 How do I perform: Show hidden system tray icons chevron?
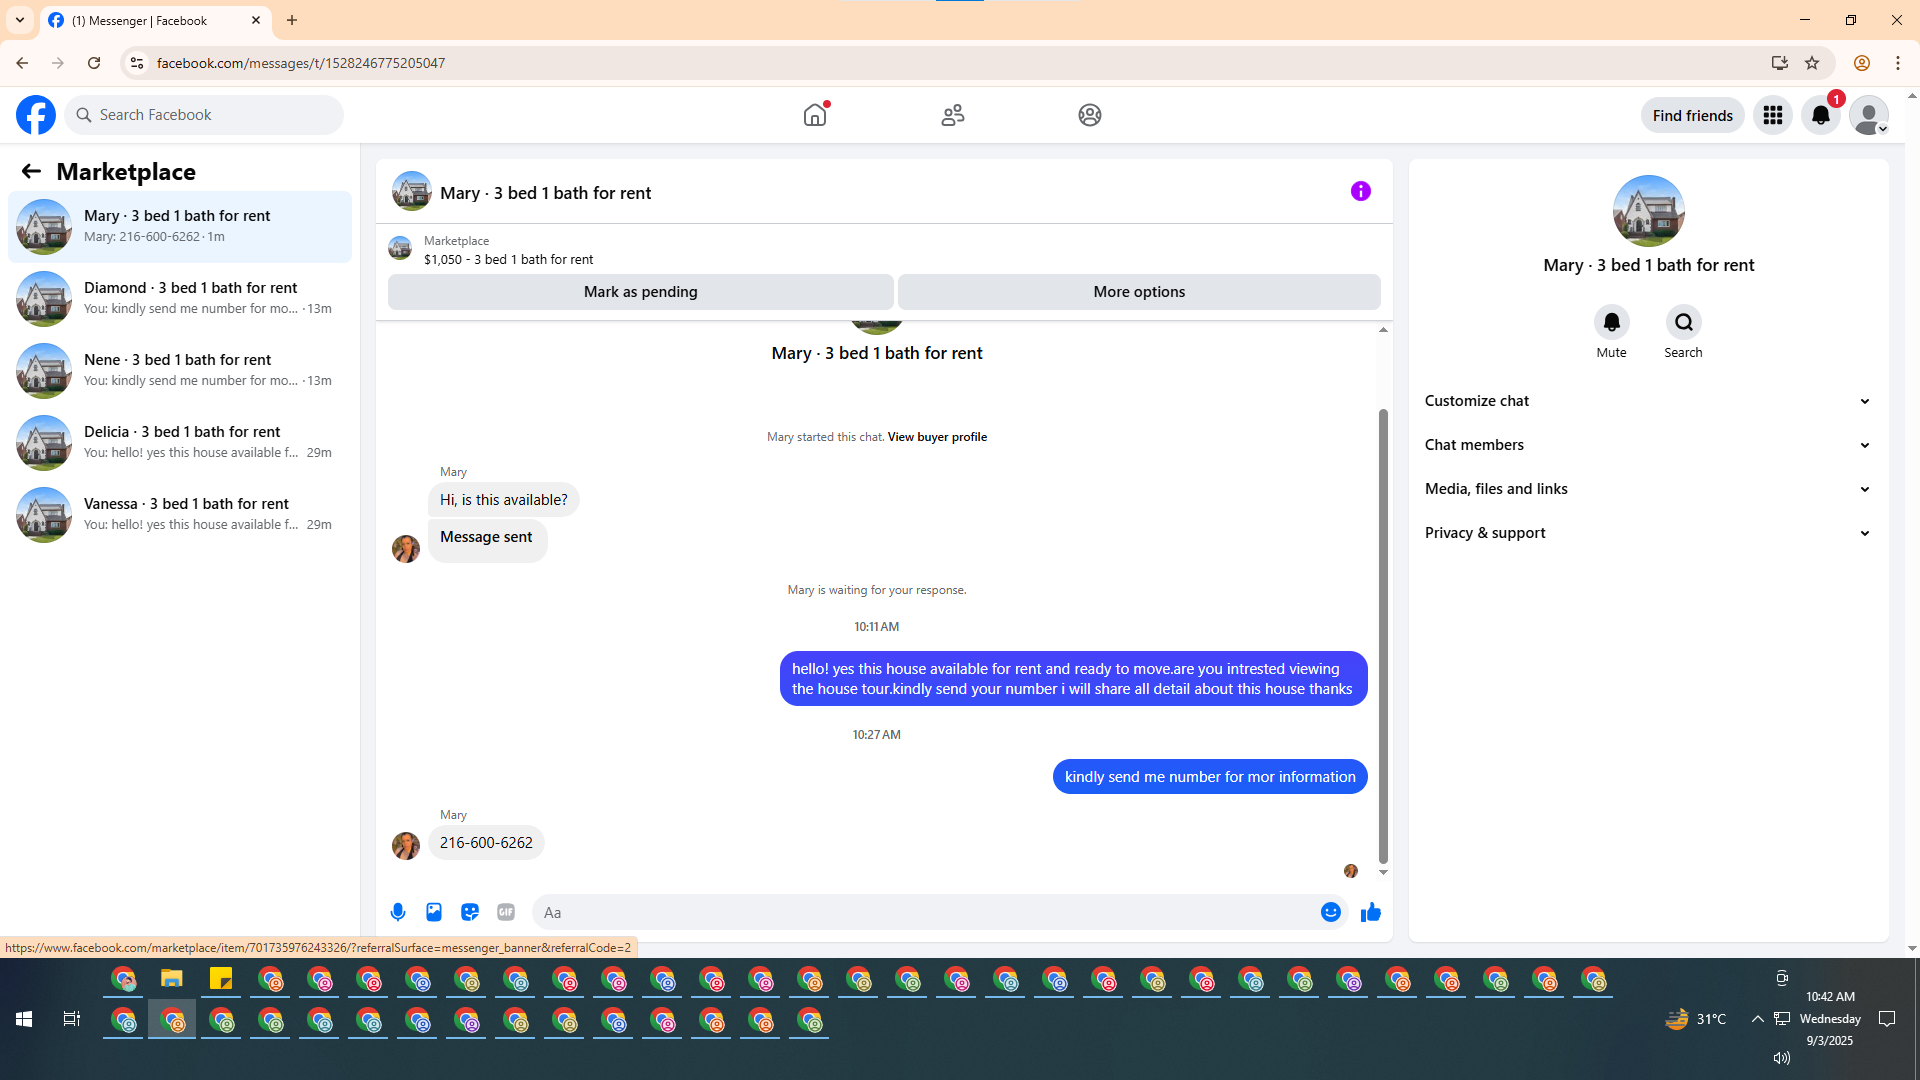1757,1019
